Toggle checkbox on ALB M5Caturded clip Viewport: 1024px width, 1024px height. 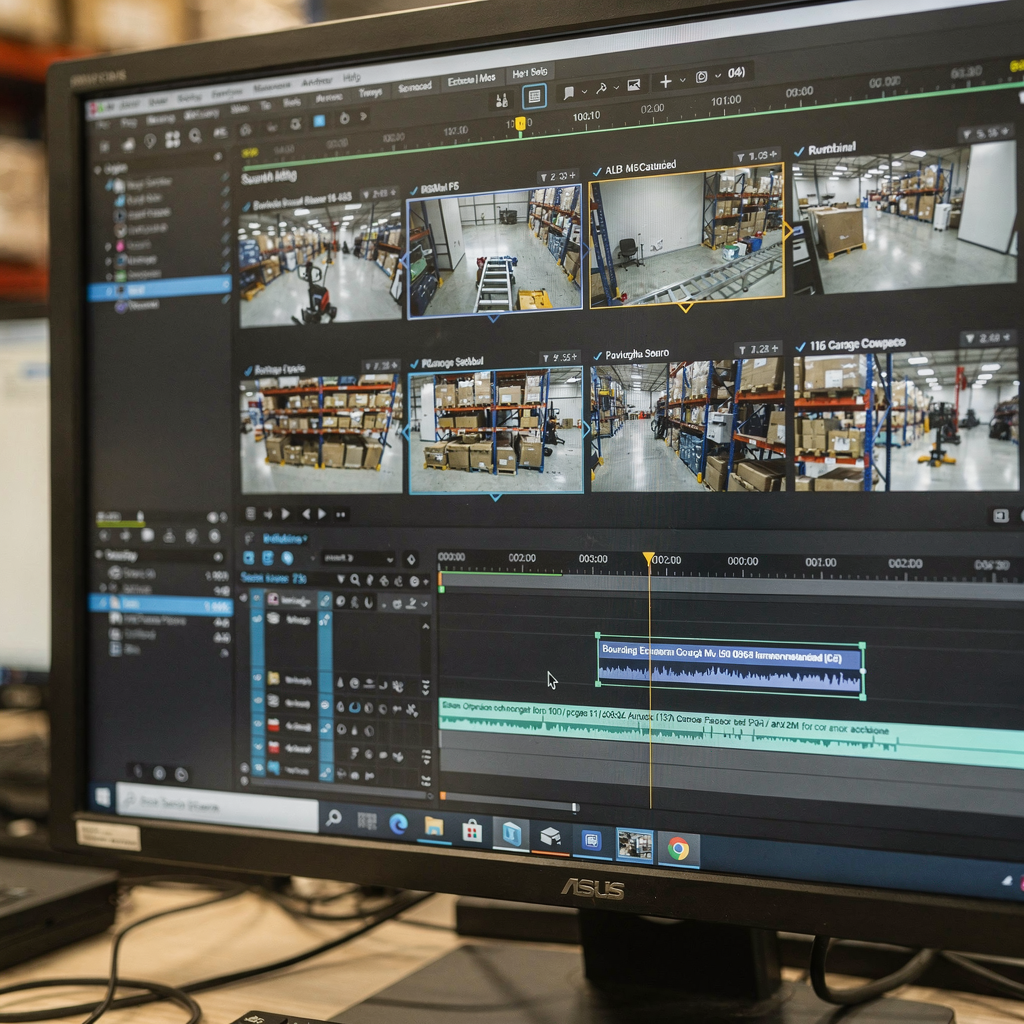598,172
